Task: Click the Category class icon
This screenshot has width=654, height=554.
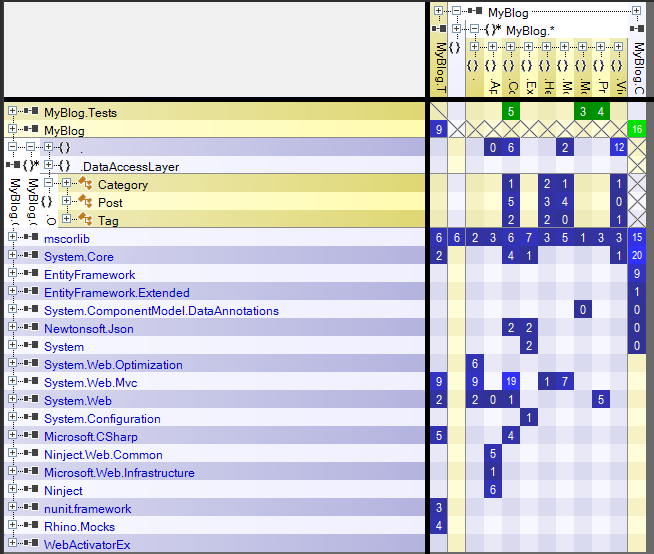Action: pyautogui.click(x=86, y=183)
